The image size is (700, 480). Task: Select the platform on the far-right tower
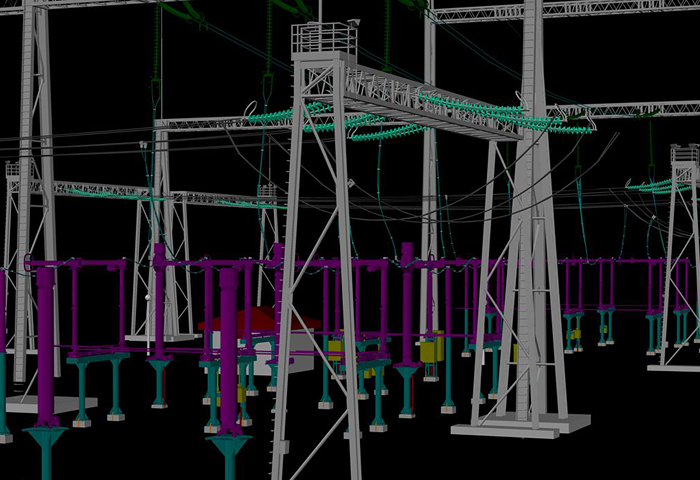click(x=684, y=155)
